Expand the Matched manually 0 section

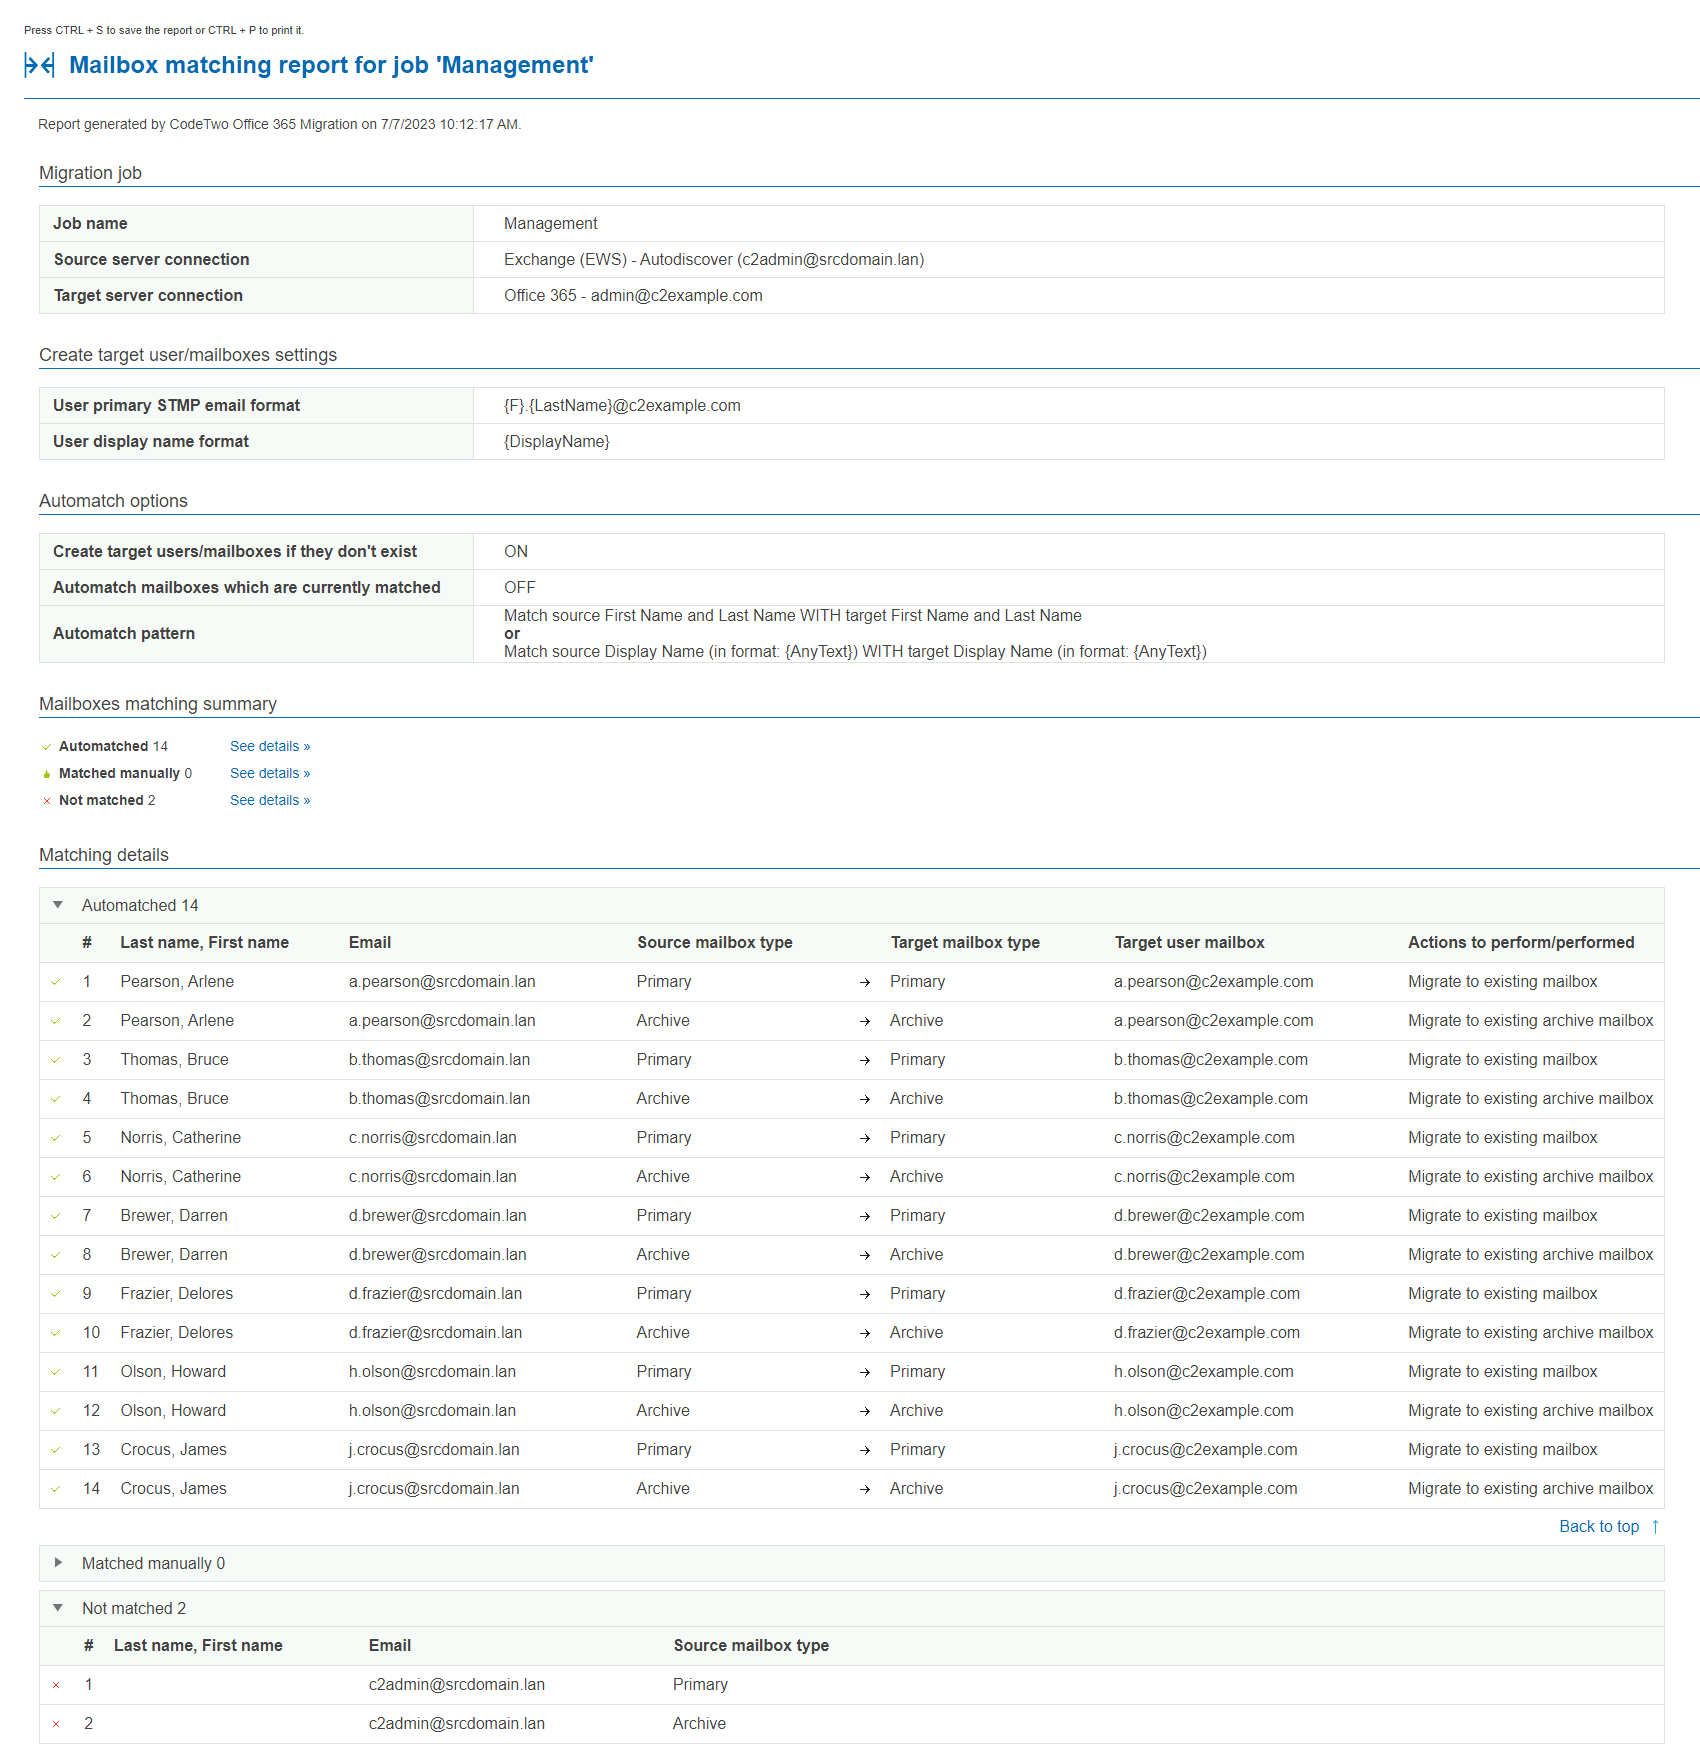coord(58,1563)
